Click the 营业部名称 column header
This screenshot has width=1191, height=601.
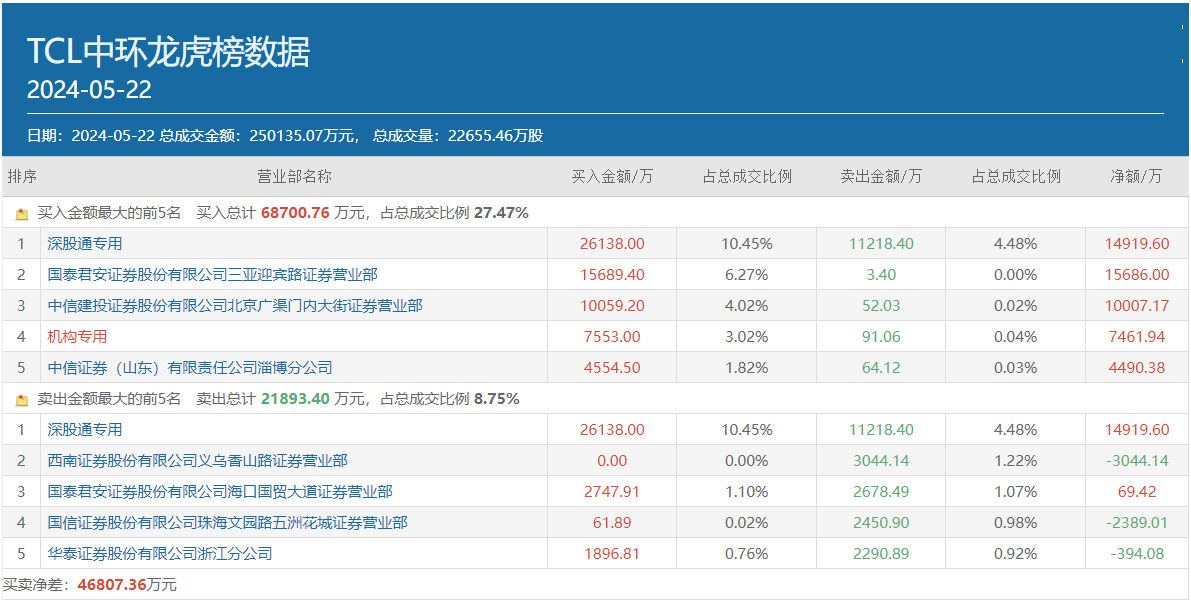(x=295, y=177)
